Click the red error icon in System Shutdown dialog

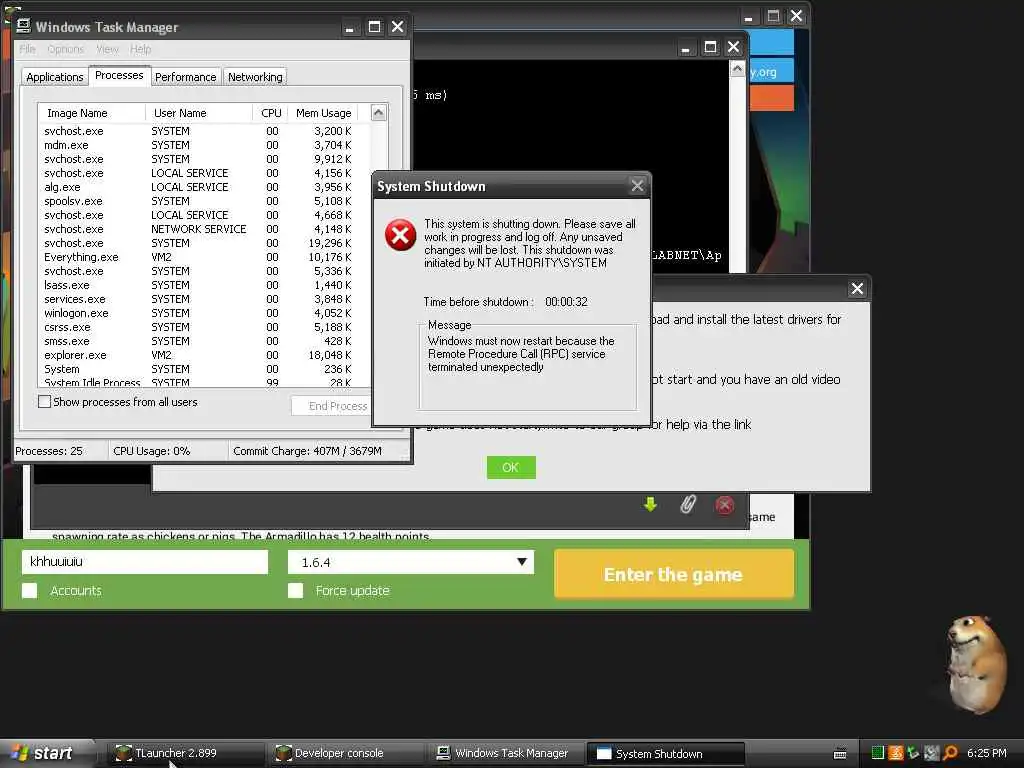(400, 235)
